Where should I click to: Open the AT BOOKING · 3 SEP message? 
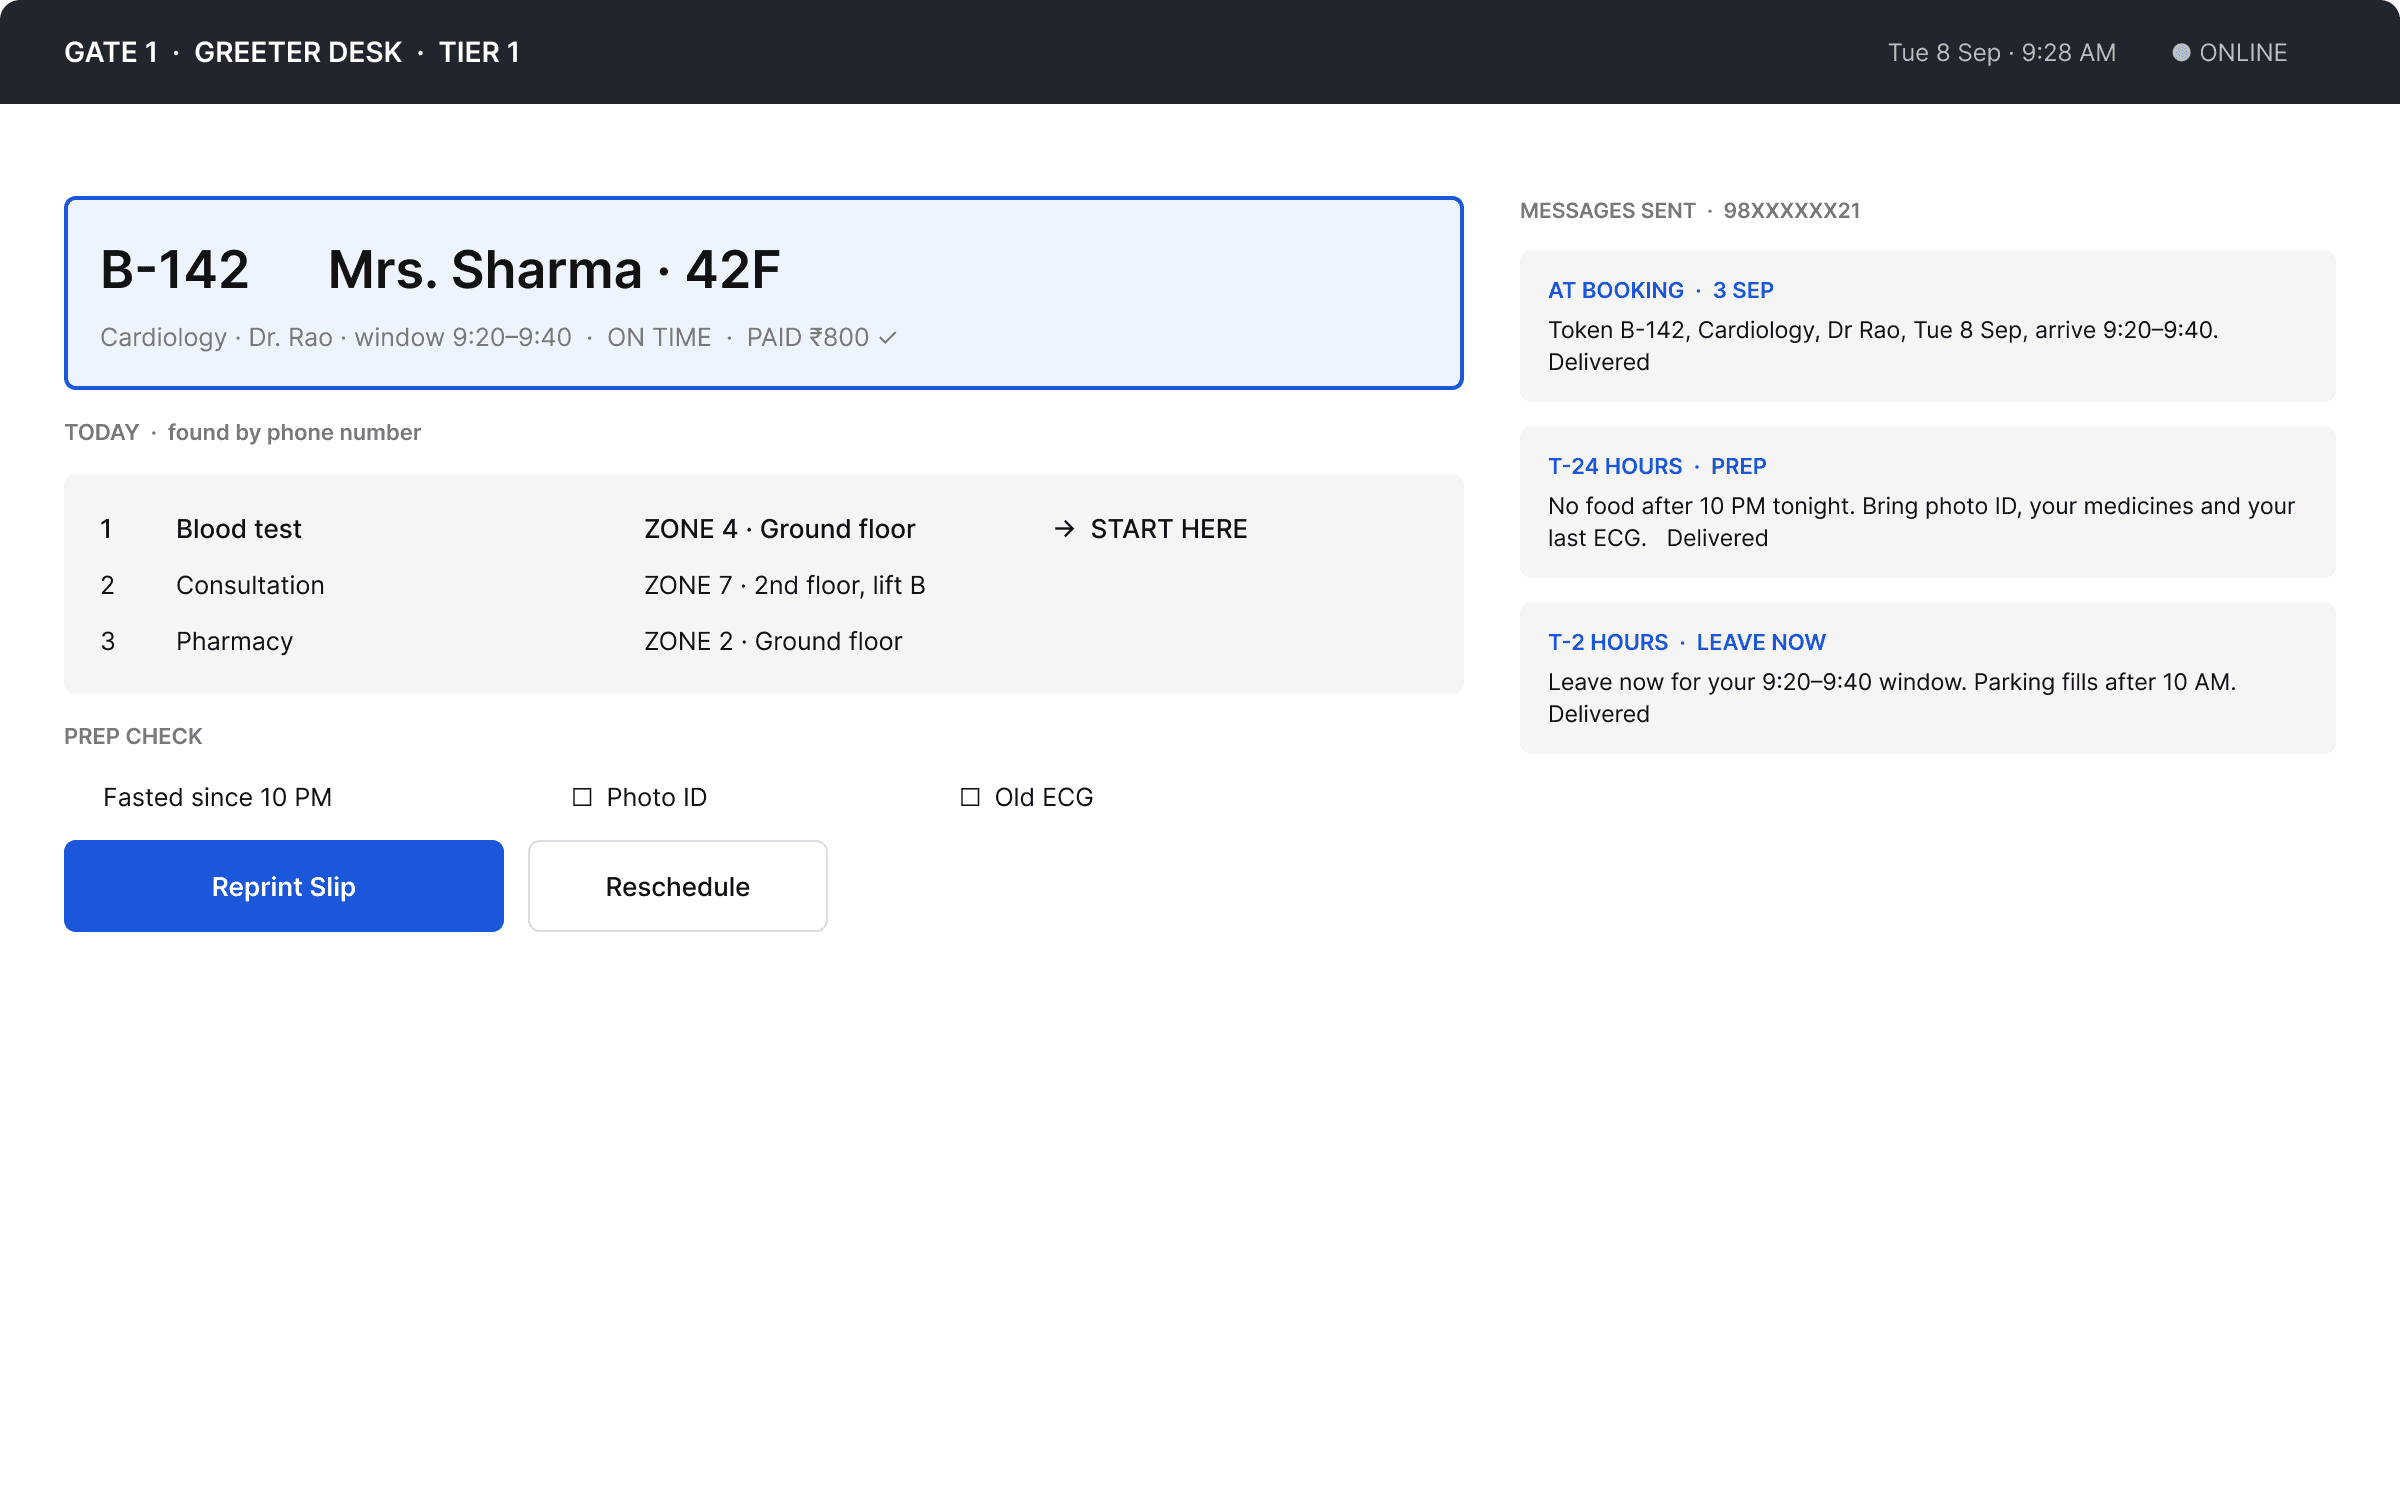pos(1928,326)
